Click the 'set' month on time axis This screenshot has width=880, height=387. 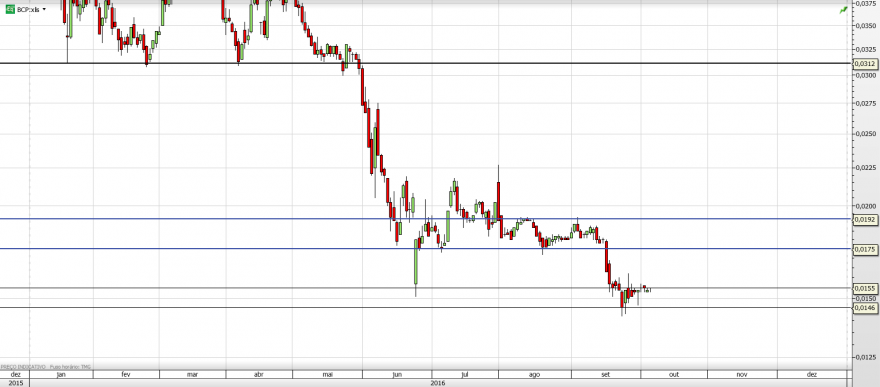point(606,374)
